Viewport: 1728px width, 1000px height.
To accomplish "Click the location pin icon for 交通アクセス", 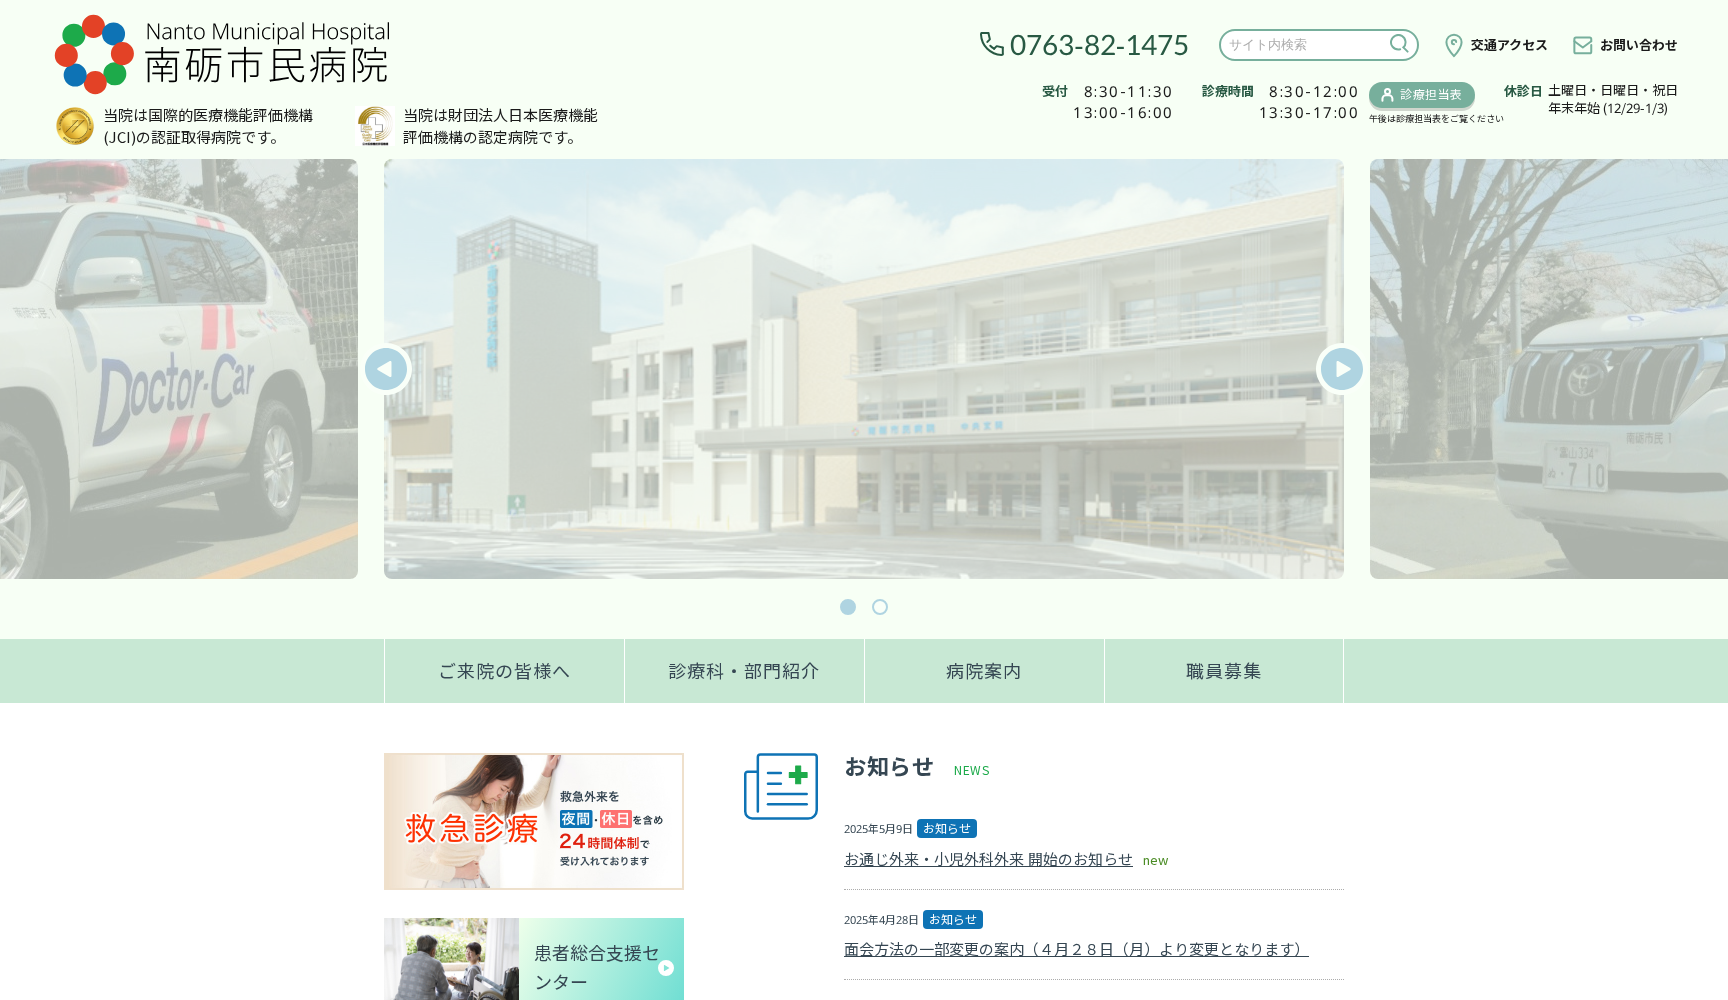I will pos(1452,44).
